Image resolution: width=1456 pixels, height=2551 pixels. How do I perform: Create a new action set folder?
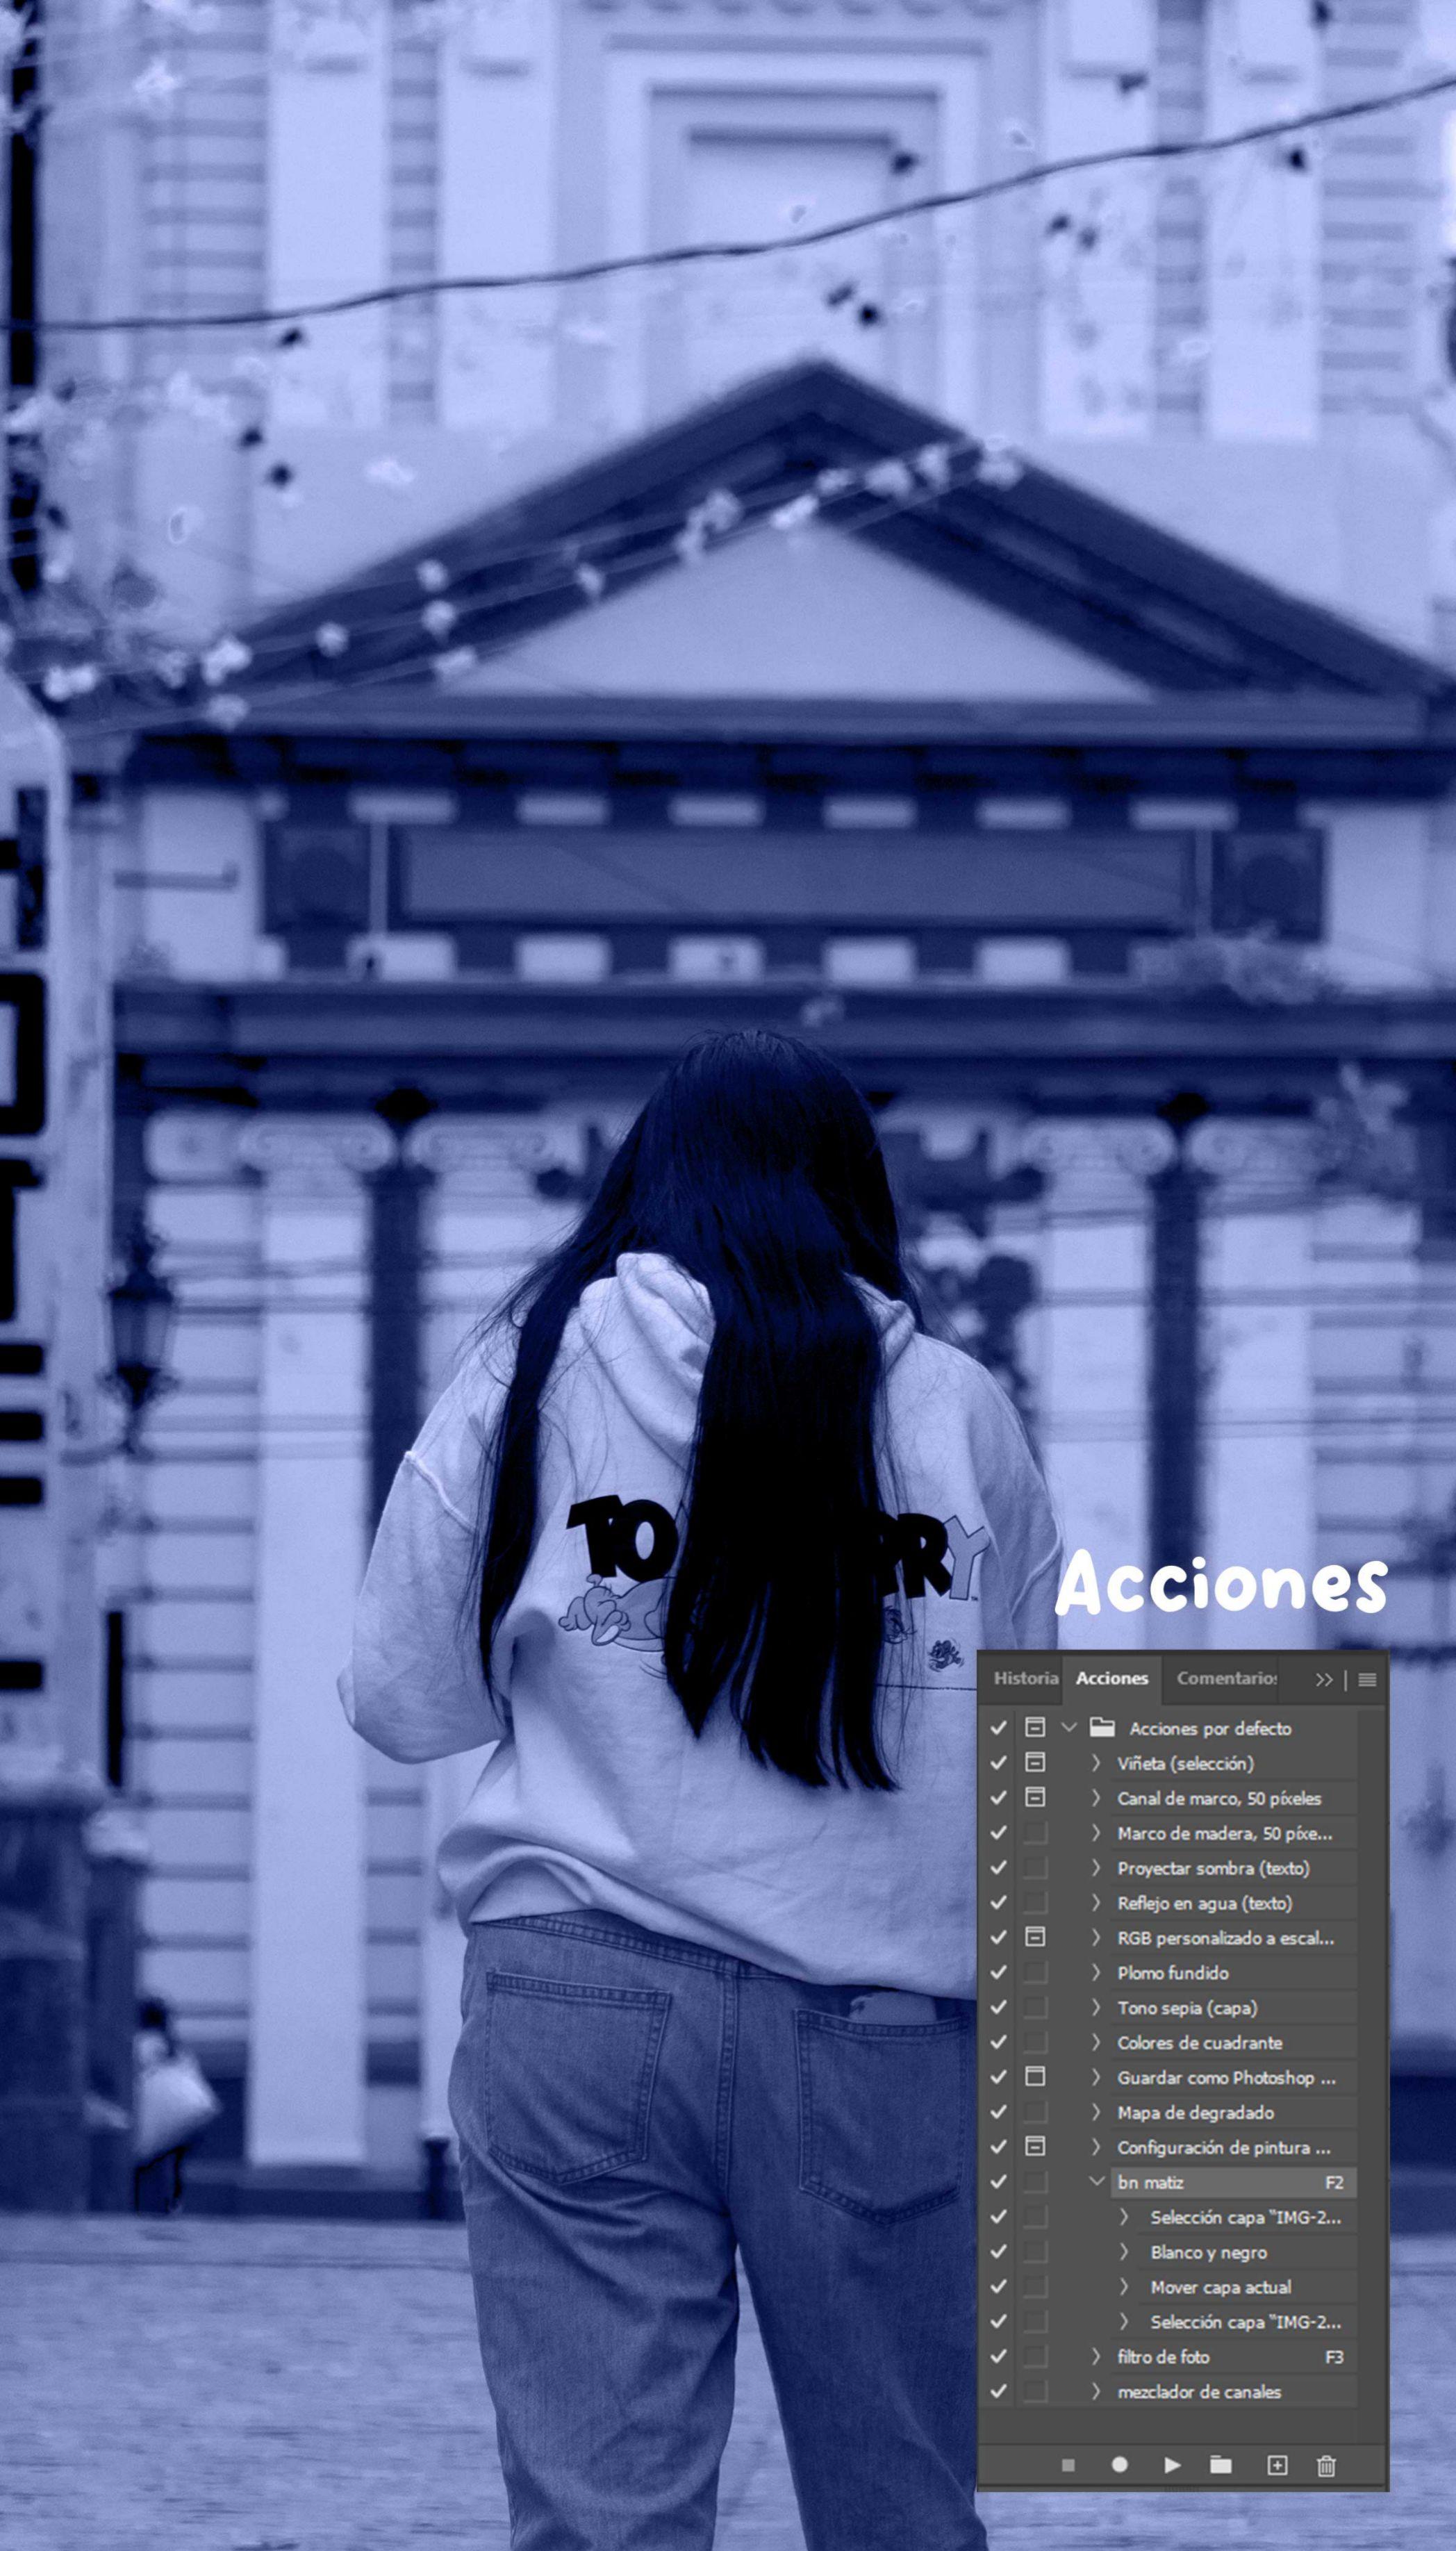click(x=1220, y=2465)
